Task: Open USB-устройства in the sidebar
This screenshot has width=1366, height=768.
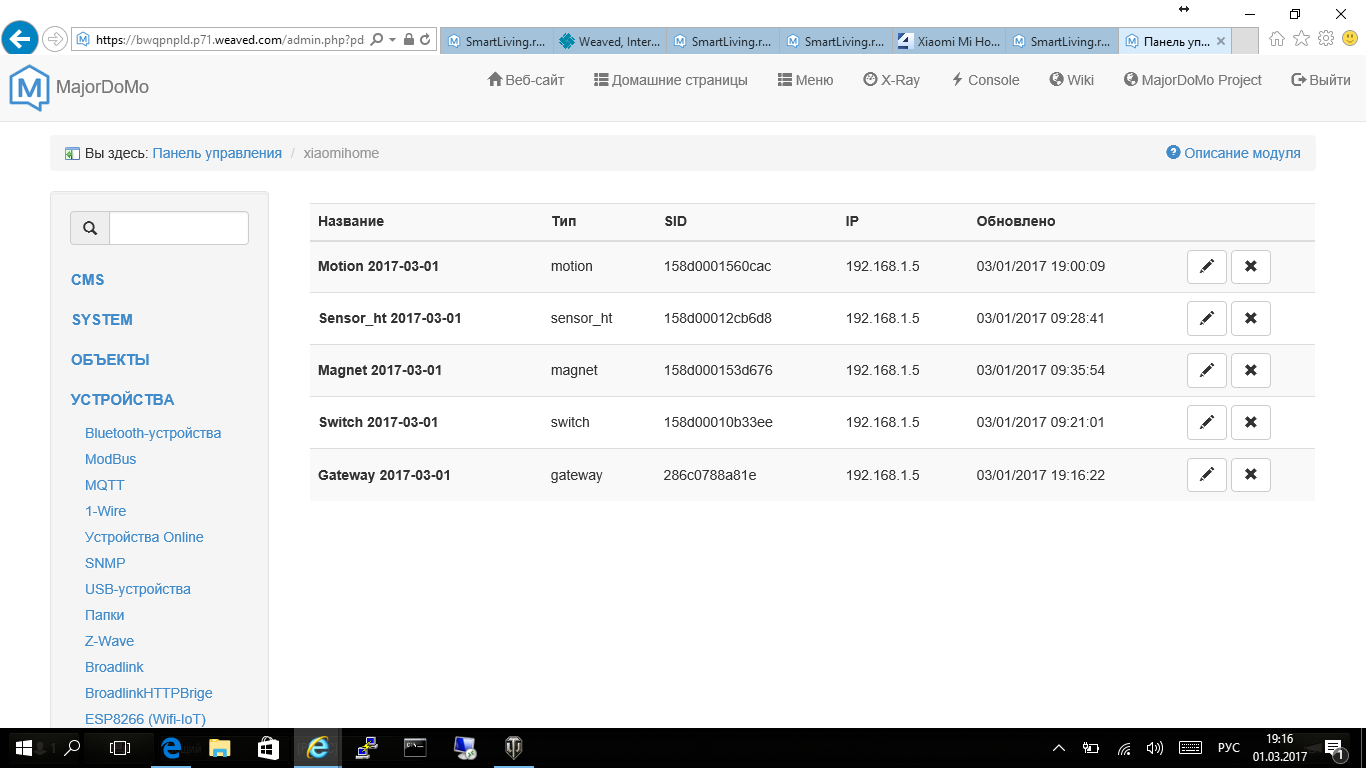Action: click(x=138, y=589)
